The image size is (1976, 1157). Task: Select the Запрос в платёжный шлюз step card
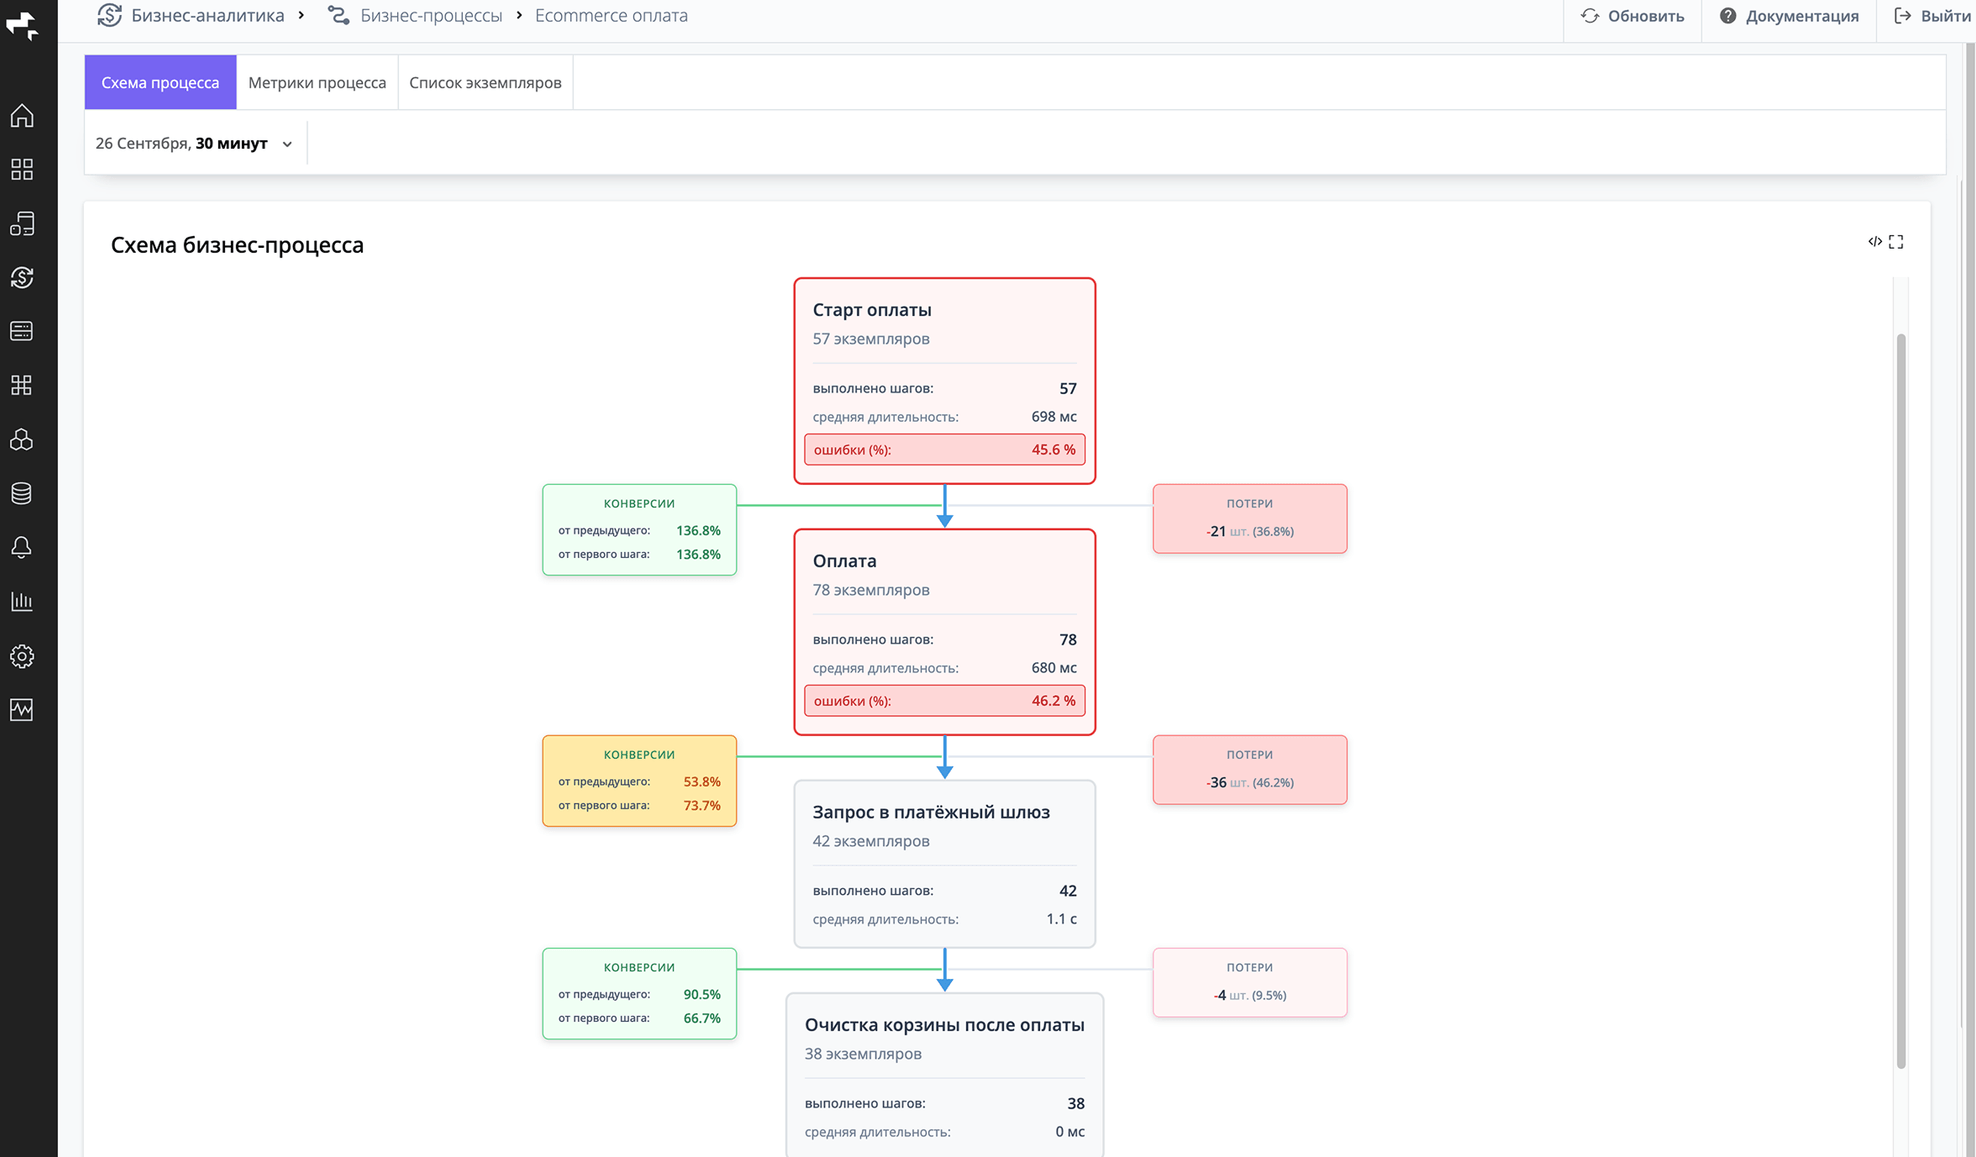point(945,864)
